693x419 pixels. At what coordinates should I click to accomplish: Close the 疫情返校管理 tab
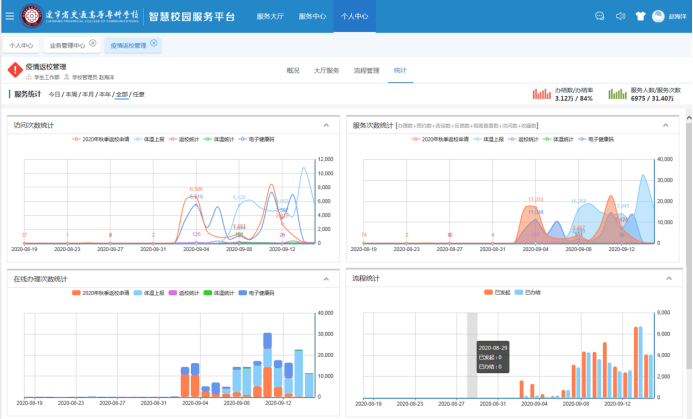coord(153,43)
